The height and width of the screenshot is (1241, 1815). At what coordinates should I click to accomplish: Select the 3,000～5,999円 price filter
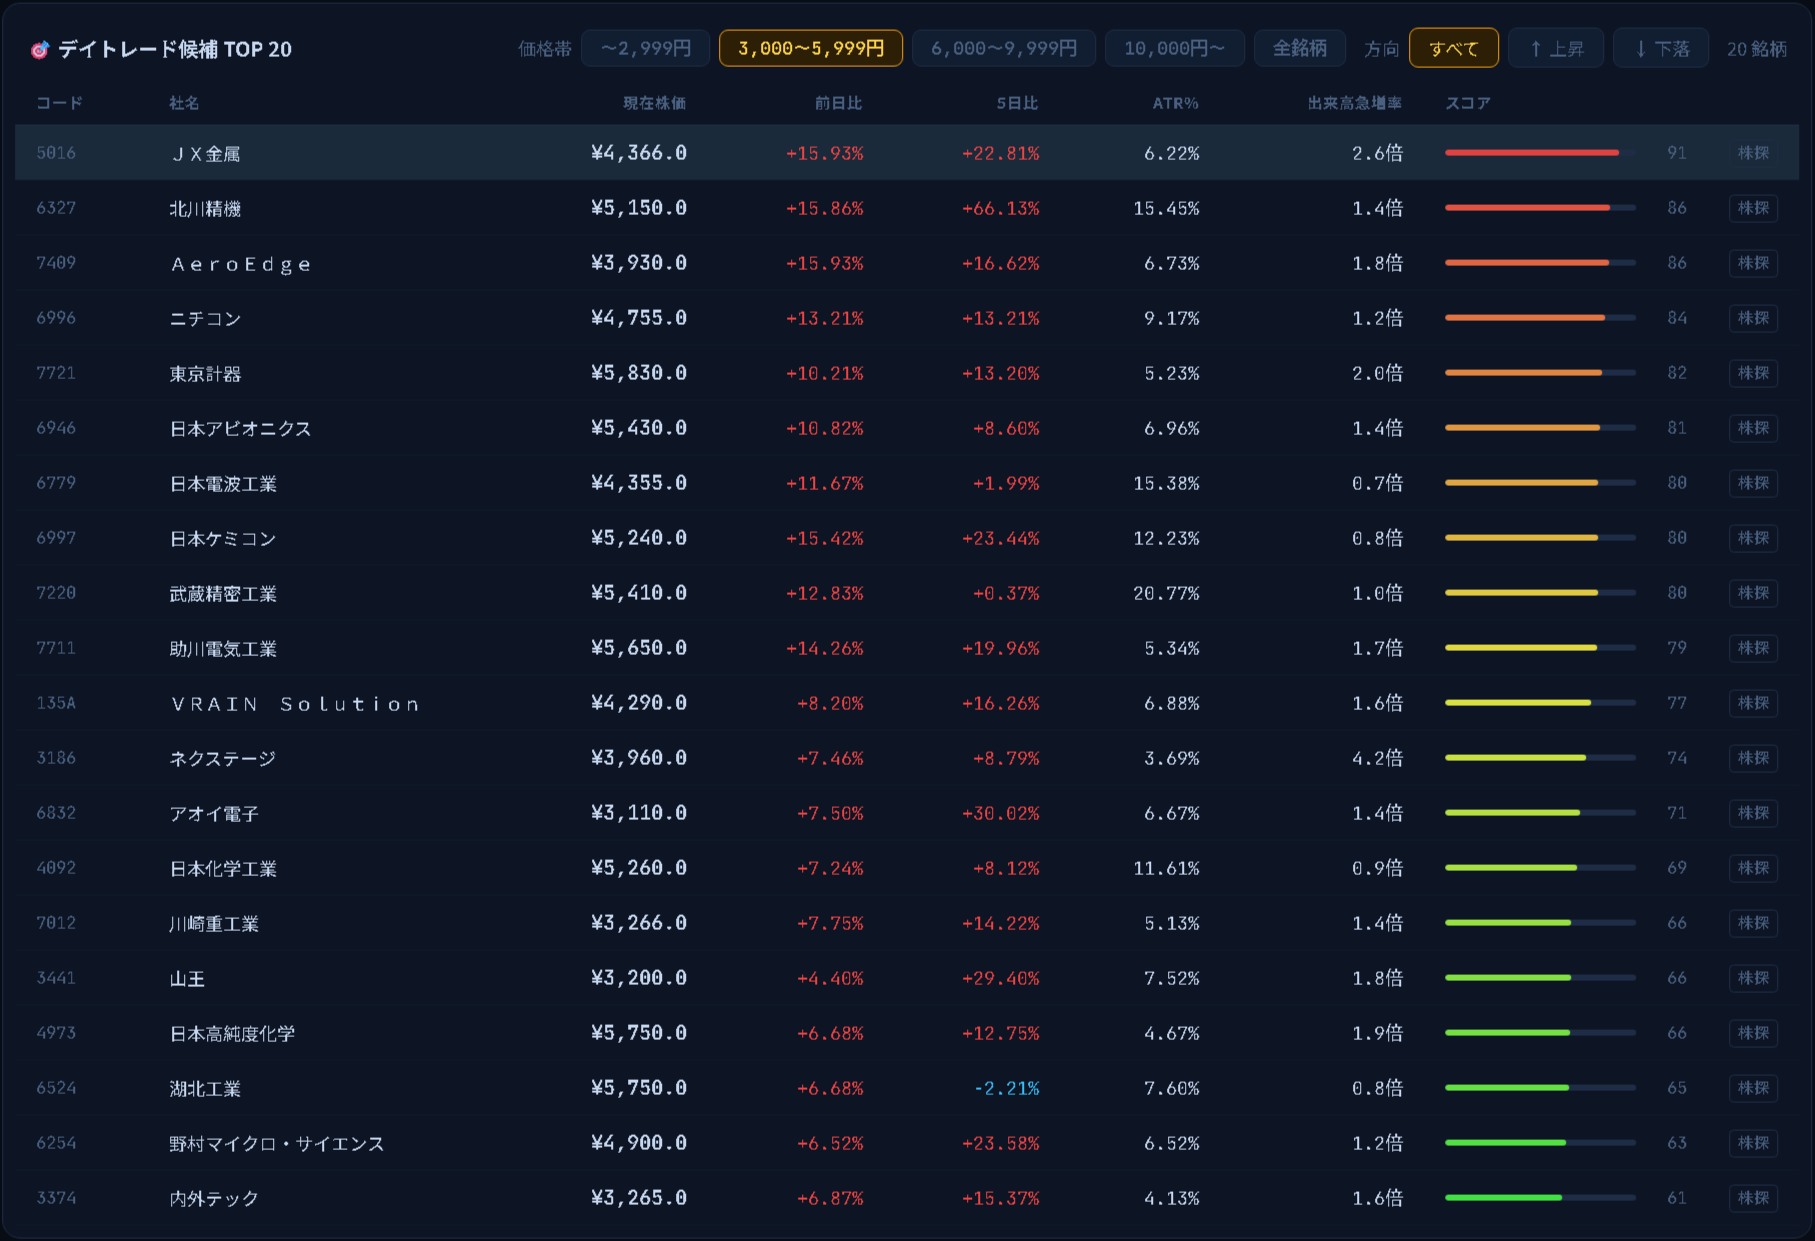click(x=811, y=48)
